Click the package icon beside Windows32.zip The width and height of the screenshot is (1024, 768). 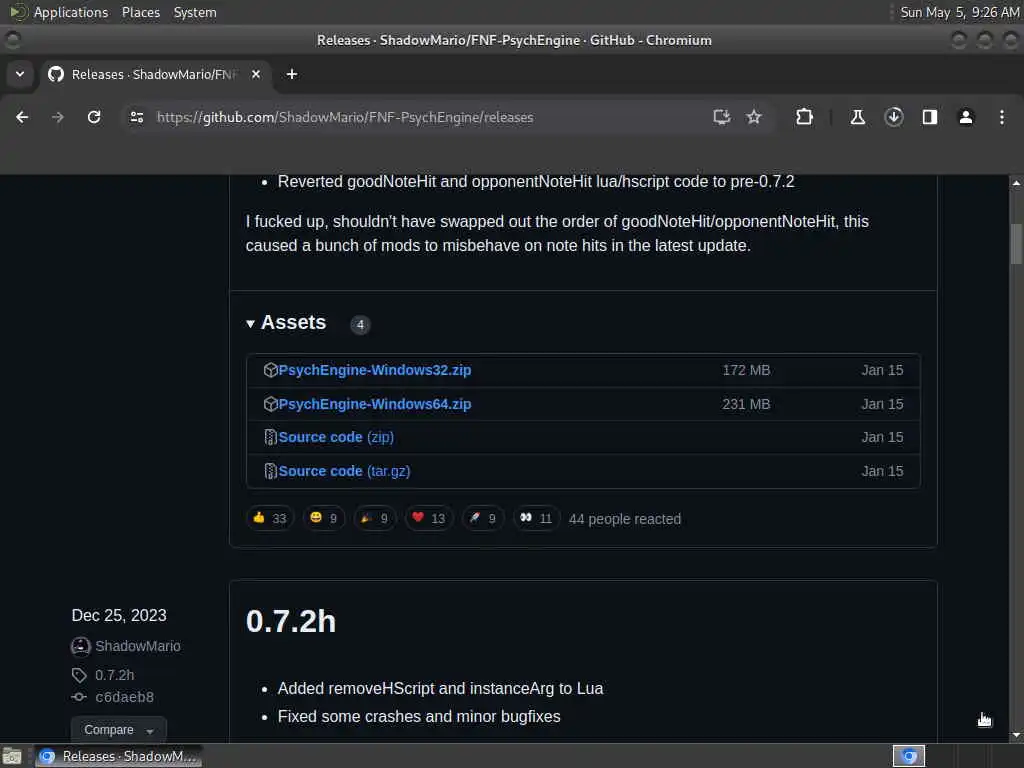[x=270, y=370]
